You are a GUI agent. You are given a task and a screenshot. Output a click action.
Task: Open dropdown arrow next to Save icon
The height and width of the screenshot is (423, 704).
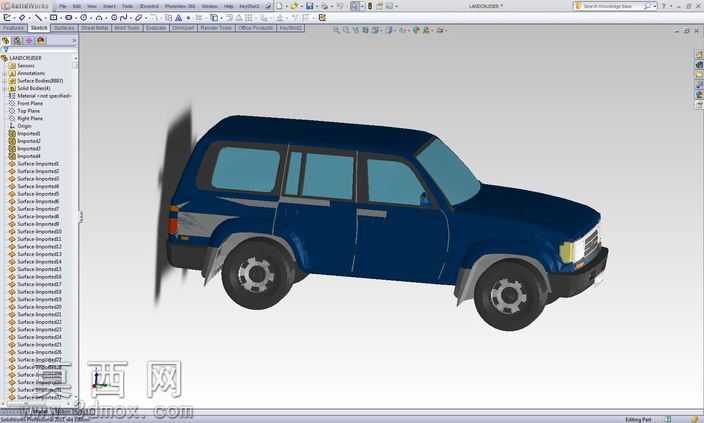(316, 6)
